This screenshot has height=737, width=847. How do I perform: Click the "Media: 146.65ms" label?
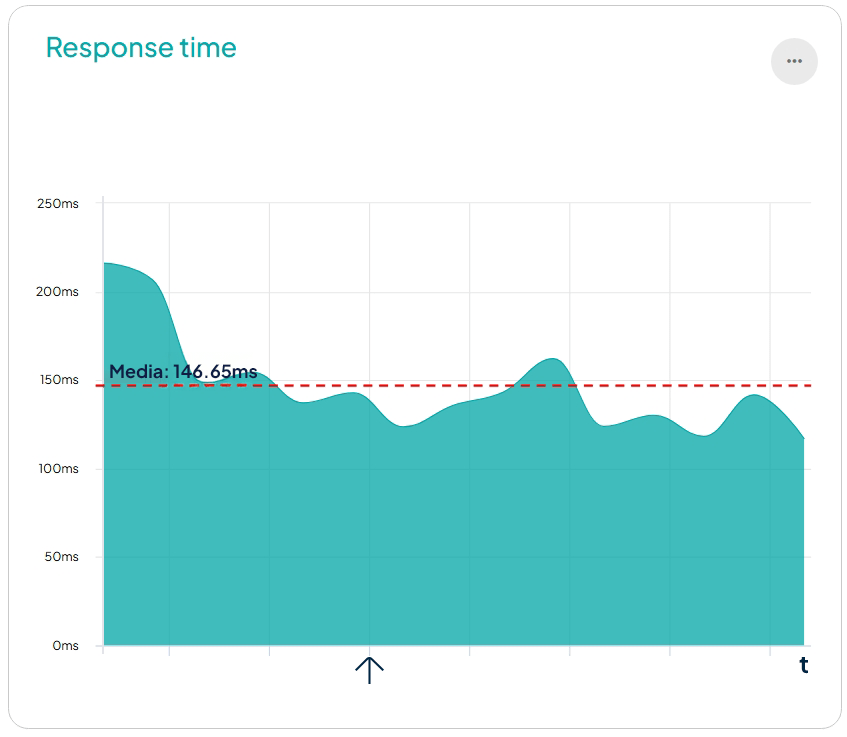tap(183, 372)
